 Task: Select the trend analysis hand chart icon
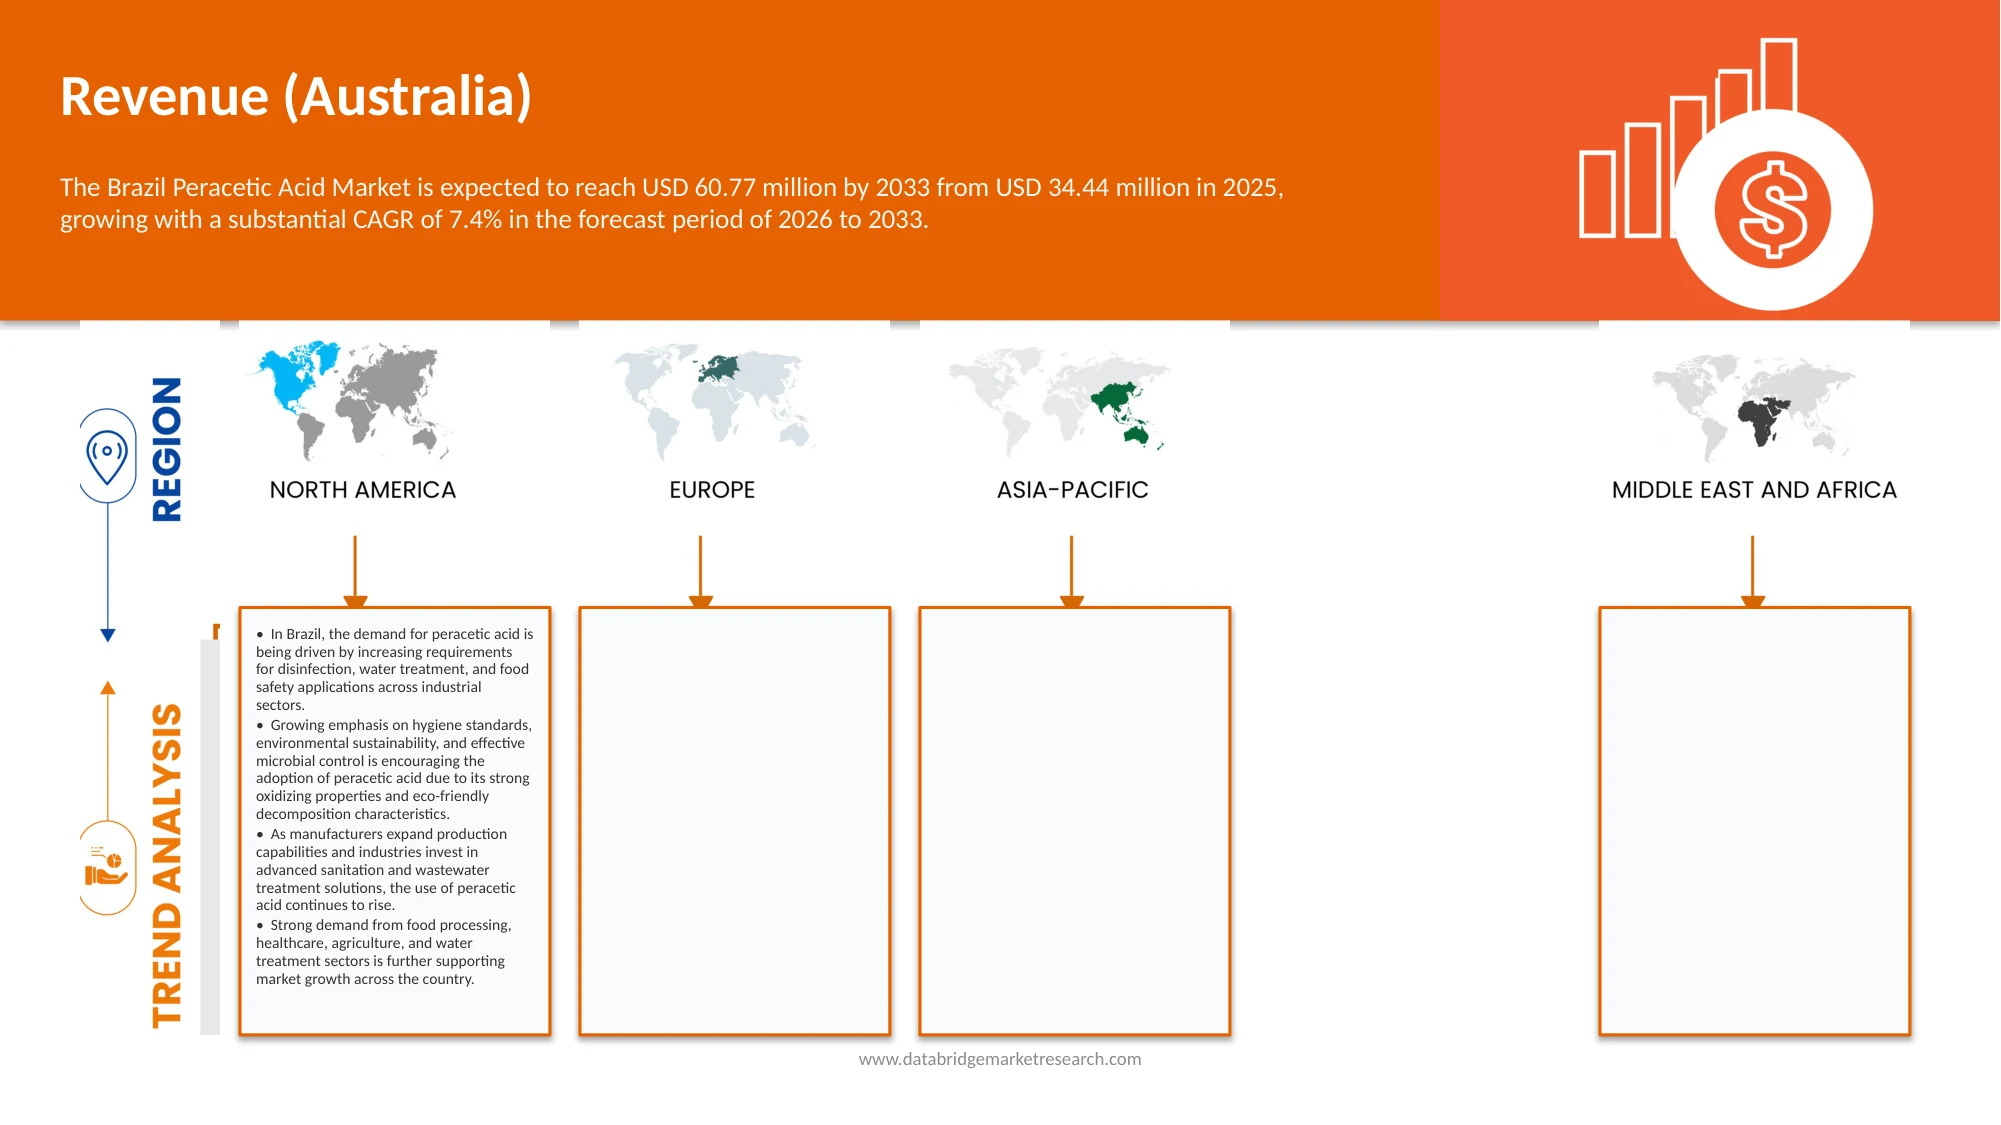click(x=107, y=868)
